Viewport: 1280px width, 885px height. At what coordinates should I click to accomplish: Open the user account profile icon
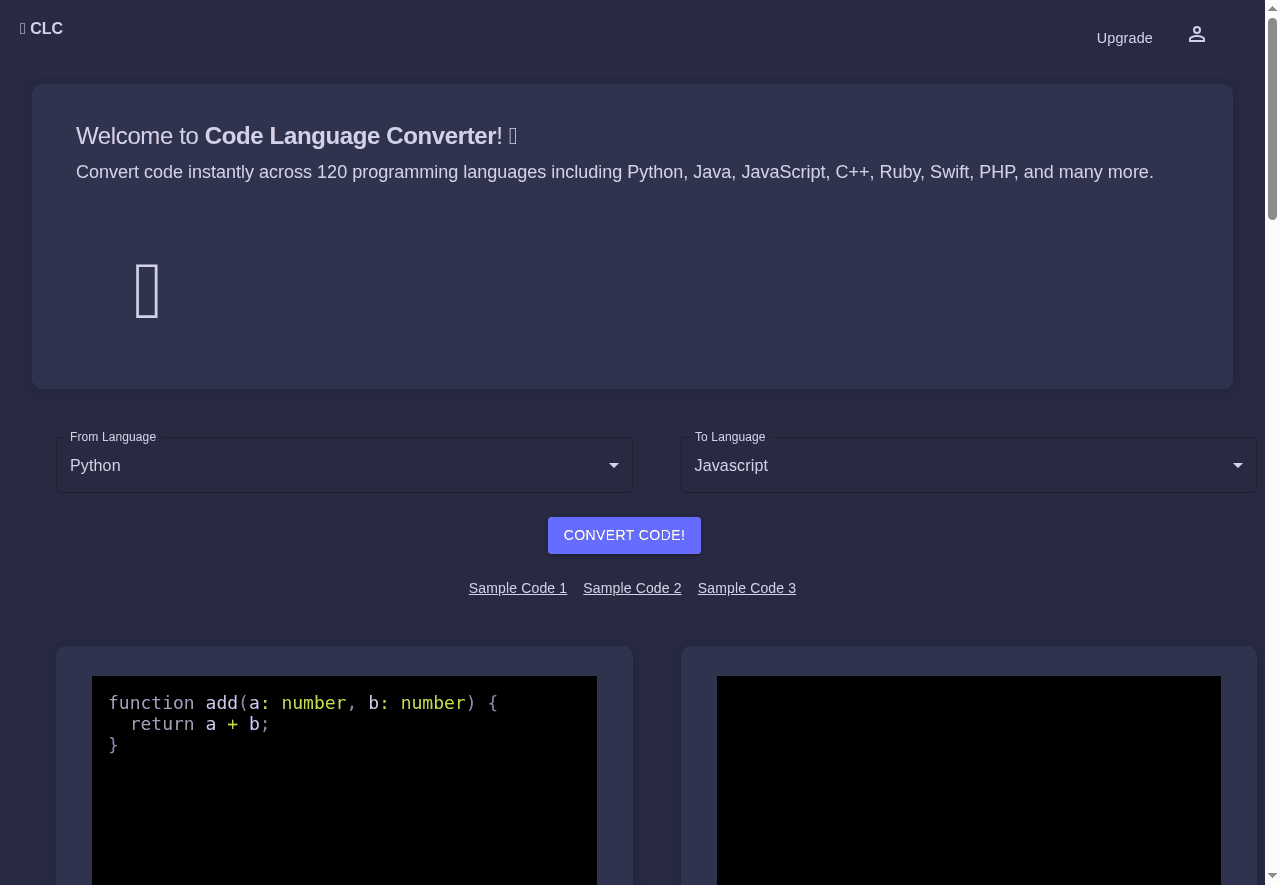click(x=1197, y=34)
